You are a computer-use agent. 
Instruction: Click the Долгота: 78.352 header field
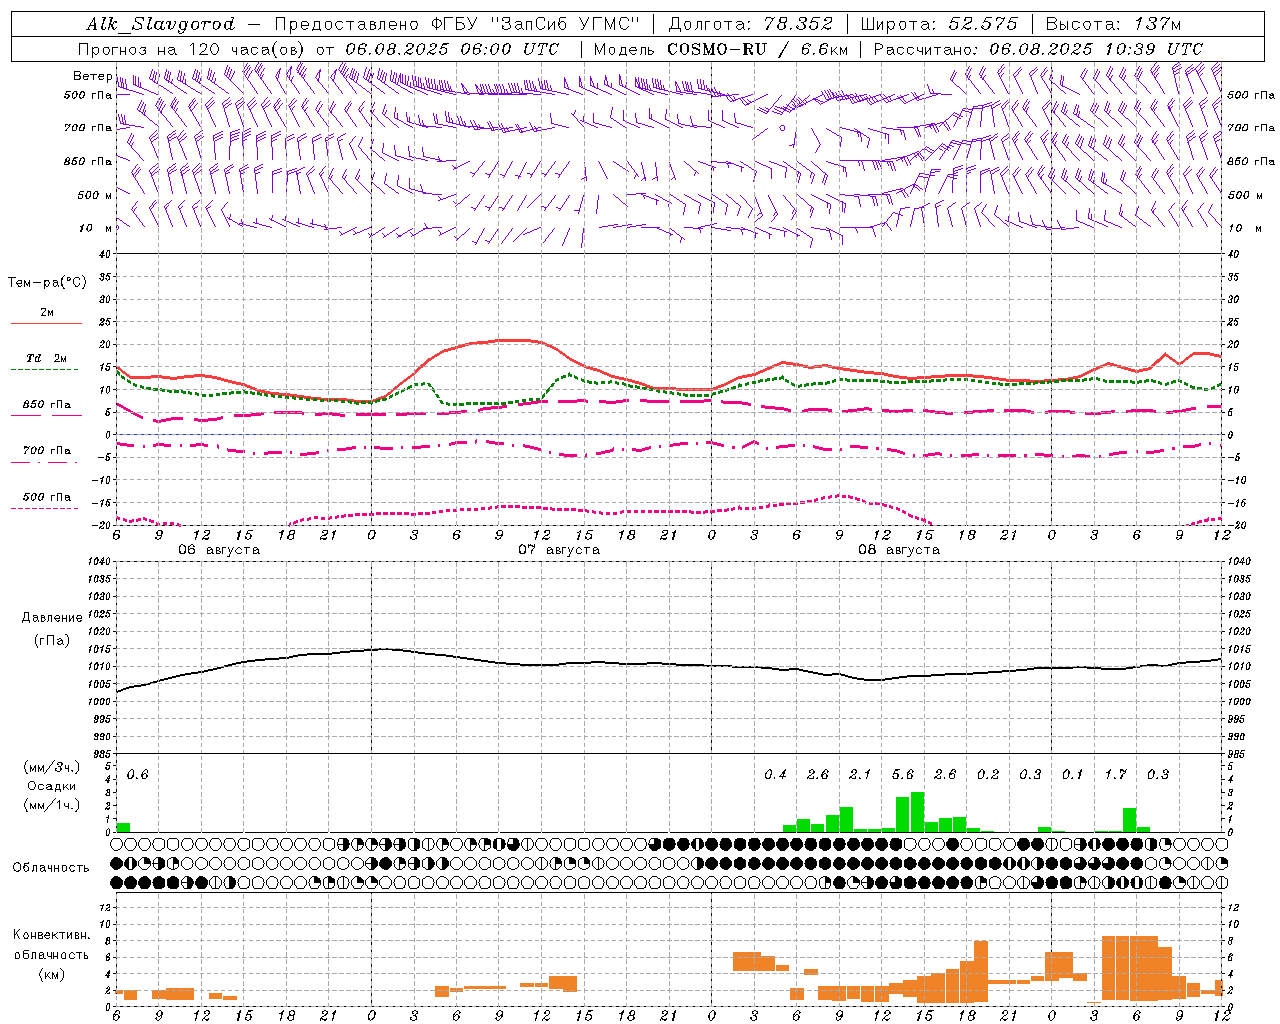tap(749, 24)
